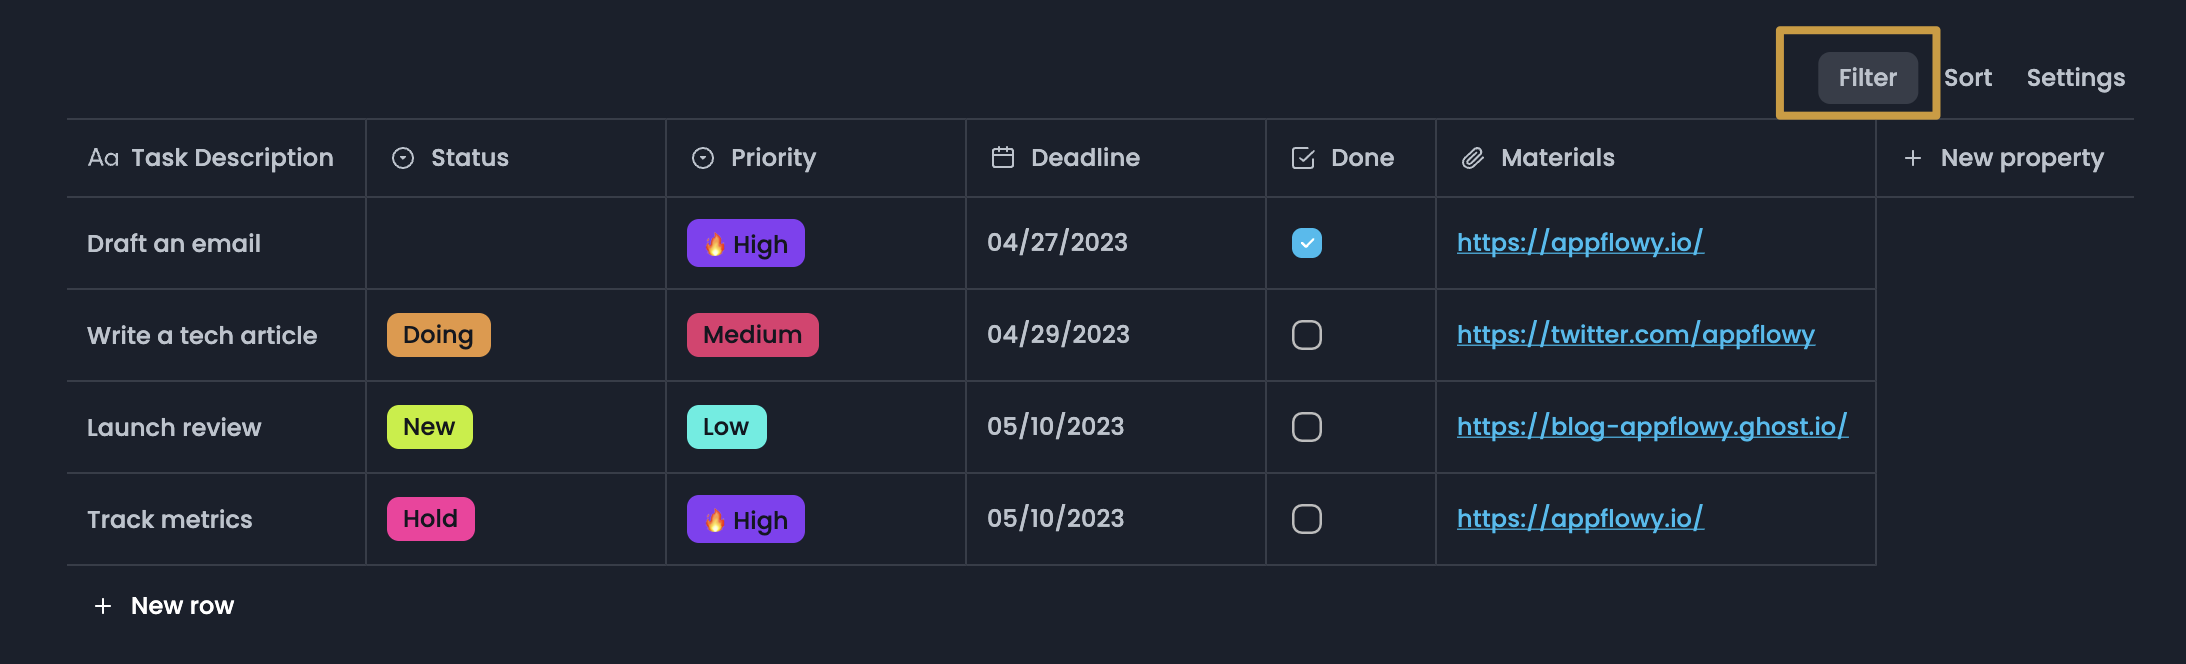Click the plus icon beside New row
This screenshot has height=664, width=2186.
[103, 606]
